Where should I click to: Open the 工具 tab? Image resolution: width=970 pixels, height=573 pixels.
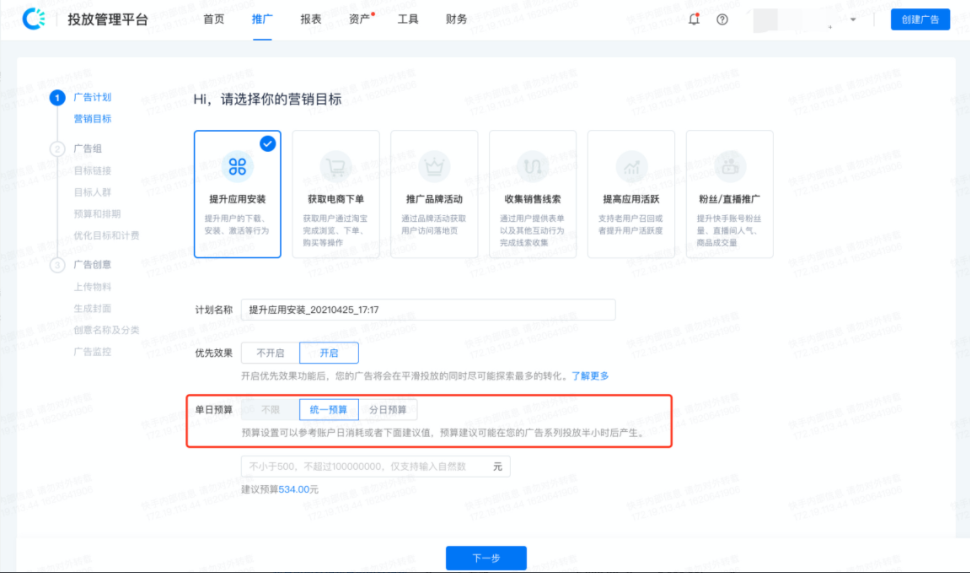(x=408, y=19)
